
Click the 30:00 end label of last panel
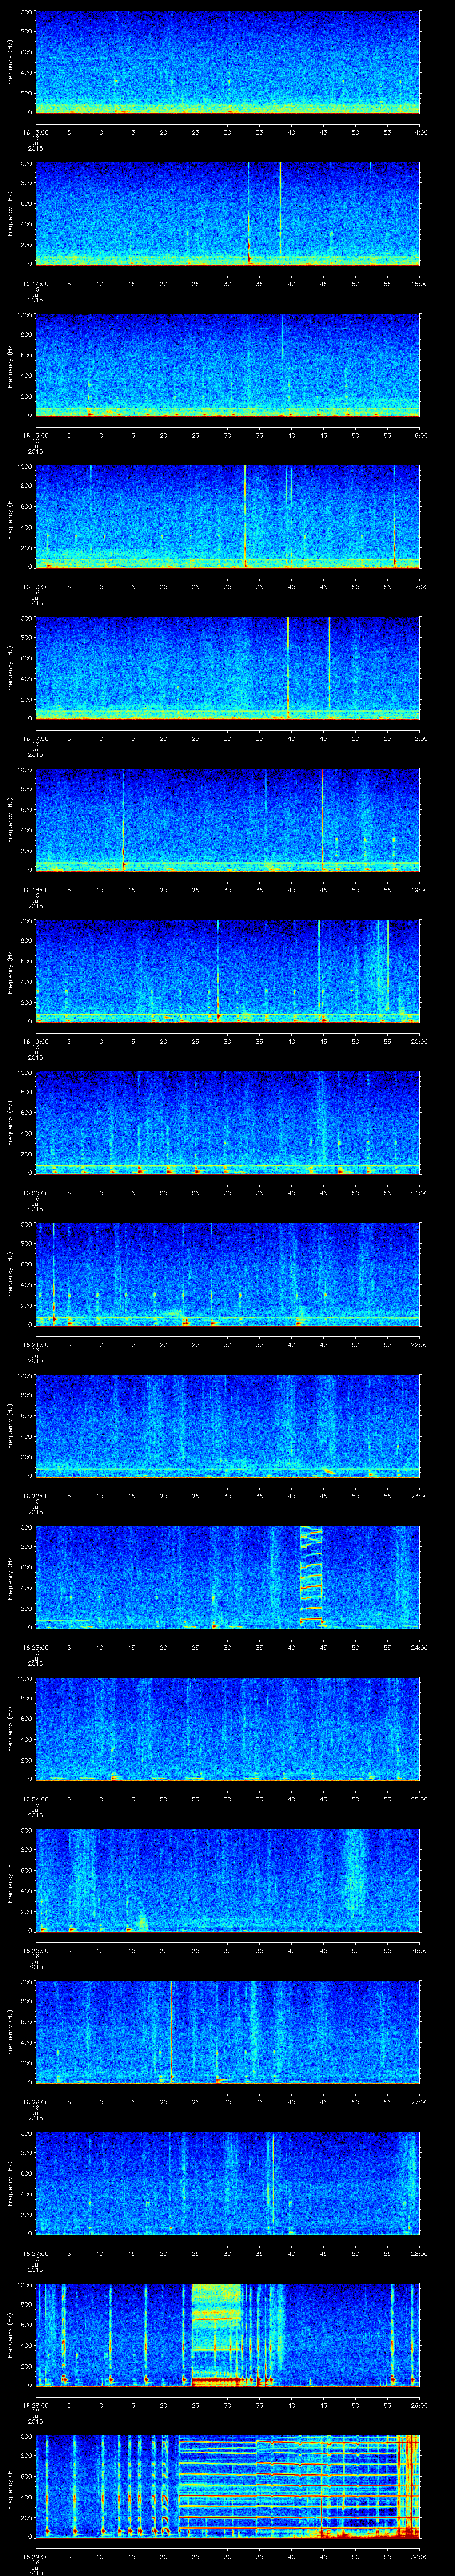click(419, 2556)
